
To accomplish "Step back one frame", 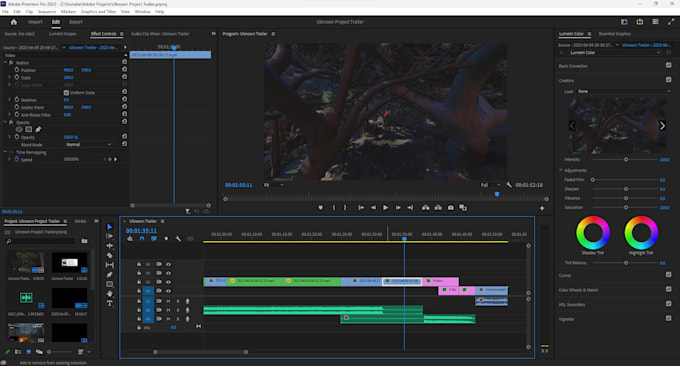I will [373, 208].
